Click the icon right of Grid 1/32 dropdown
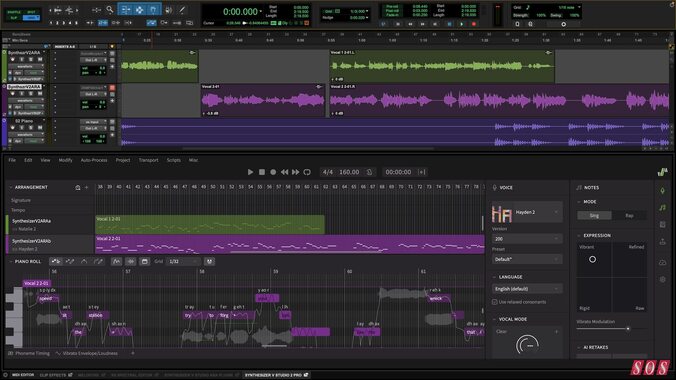The height and width of the screenshot is (380, 676). 209,261
